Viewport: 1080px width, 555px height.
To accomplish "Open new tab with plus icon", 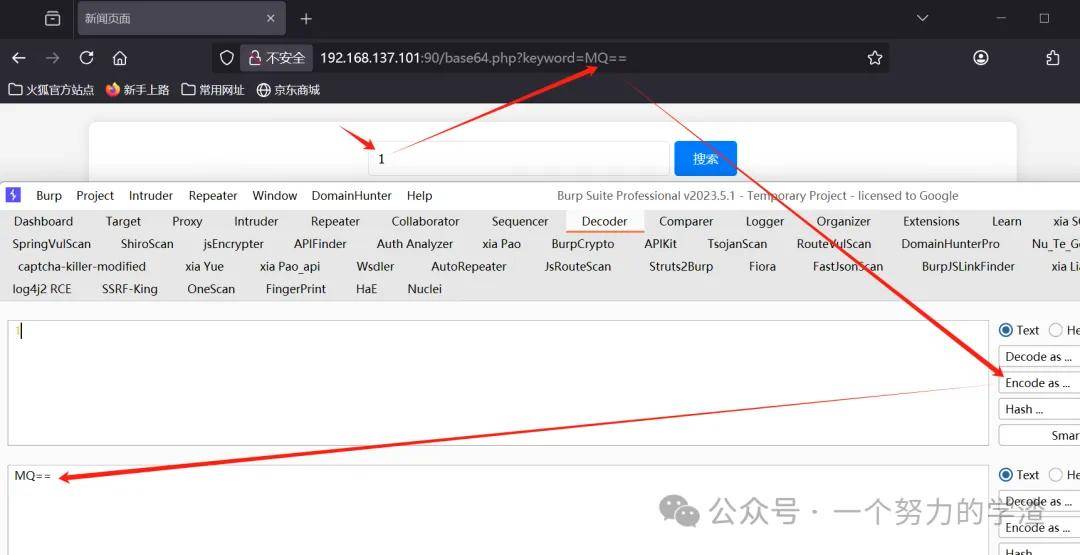I will (x=307, y=19).
